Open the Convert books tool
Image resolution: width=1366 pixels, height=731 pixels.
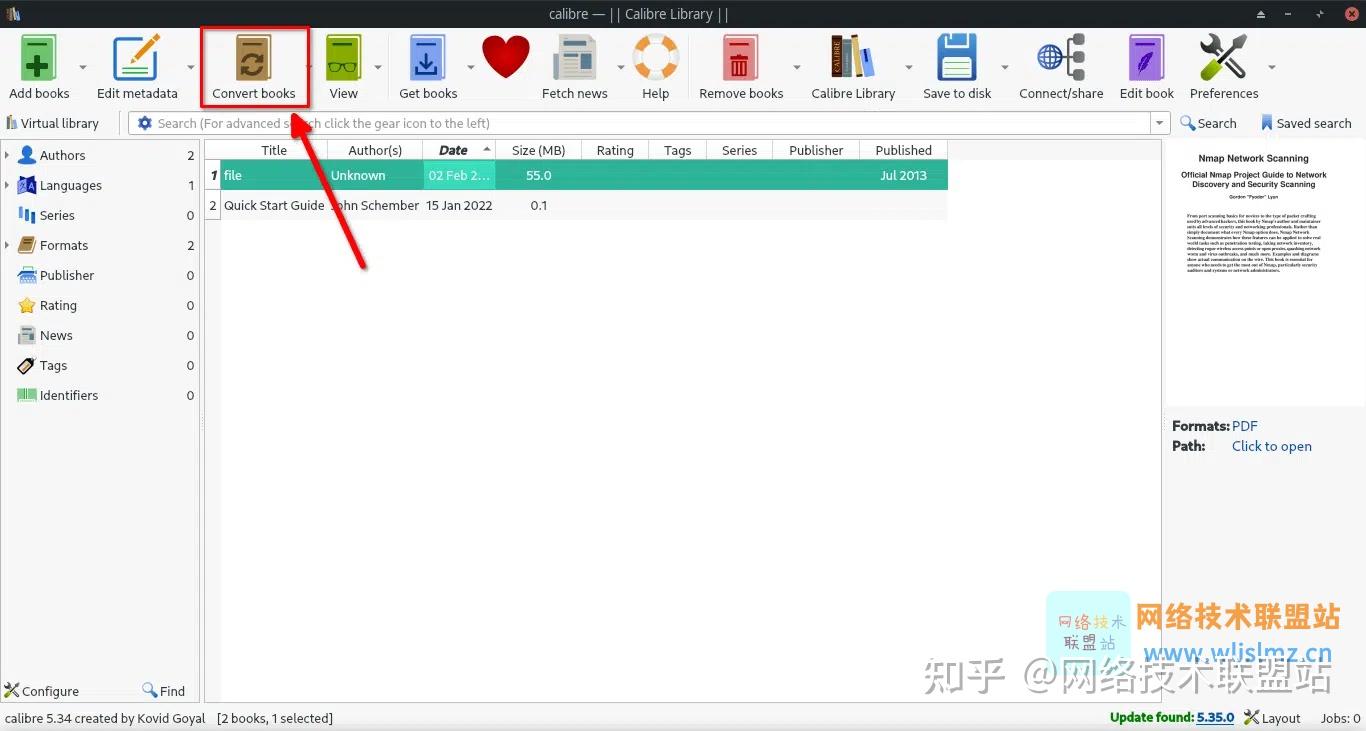pos(254,65)
